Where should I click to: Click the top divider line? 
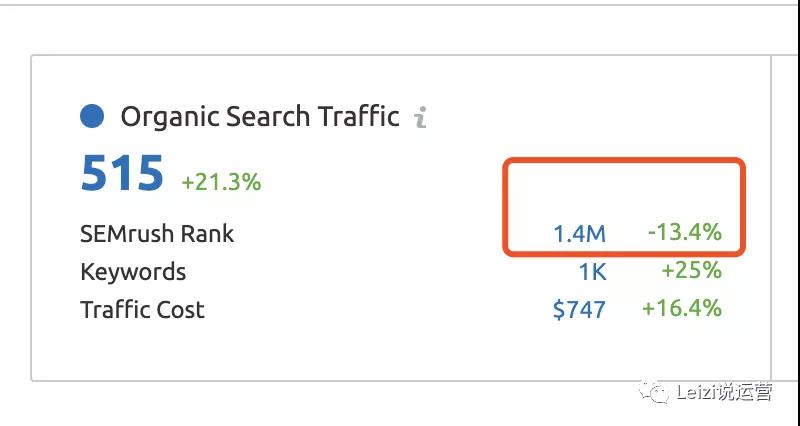tap(400, 4)
